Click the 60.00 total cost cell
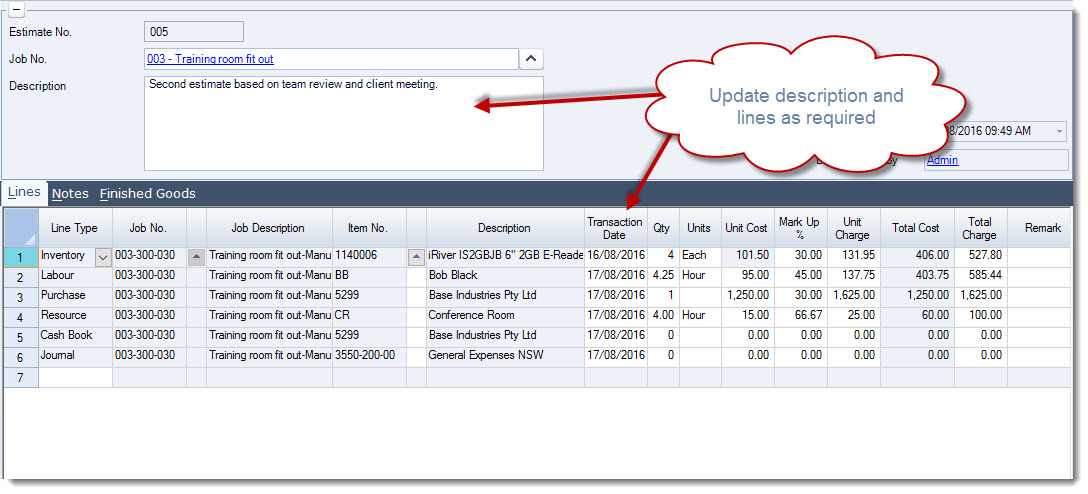Viewport: 1088px width, 494px height. (917, 316)
